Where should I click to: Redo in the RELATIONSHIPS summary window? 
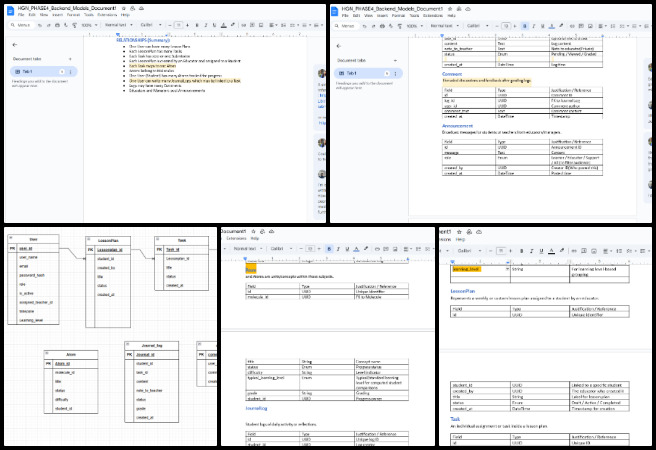48,25
